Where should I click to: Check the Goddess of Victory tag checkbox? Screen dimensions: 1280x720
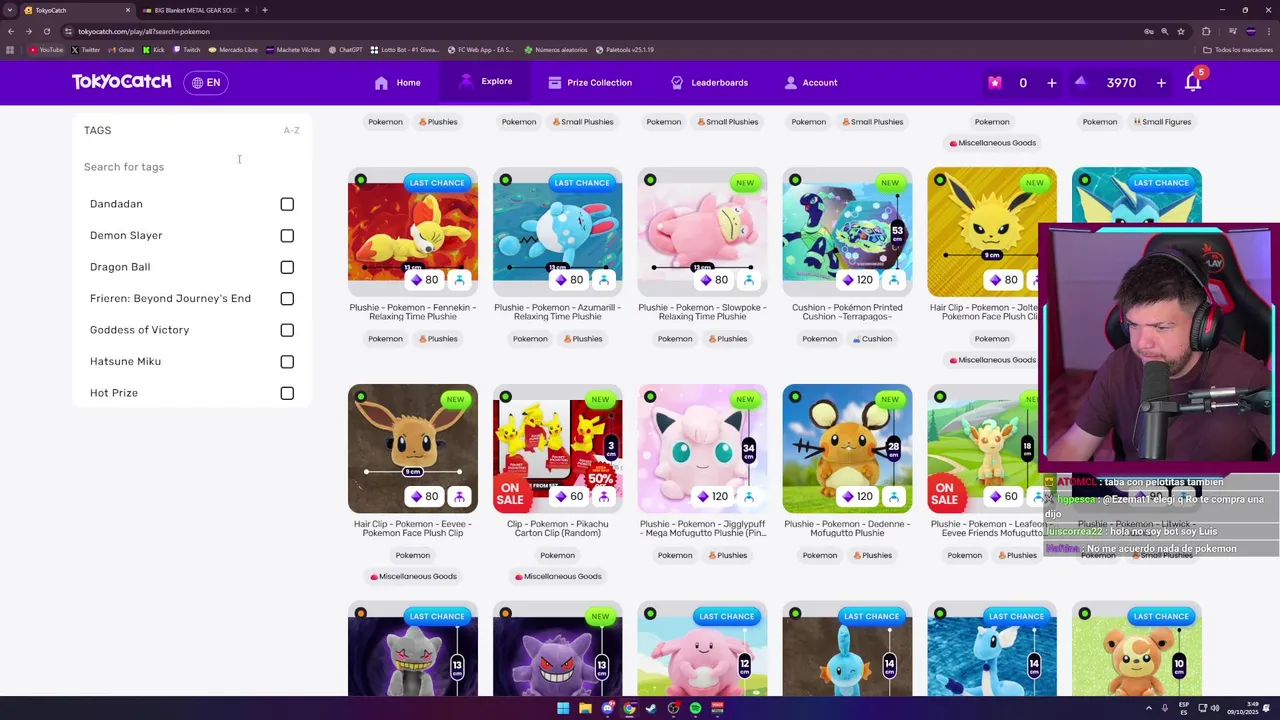pyautogui.click(x=287, y=330)
